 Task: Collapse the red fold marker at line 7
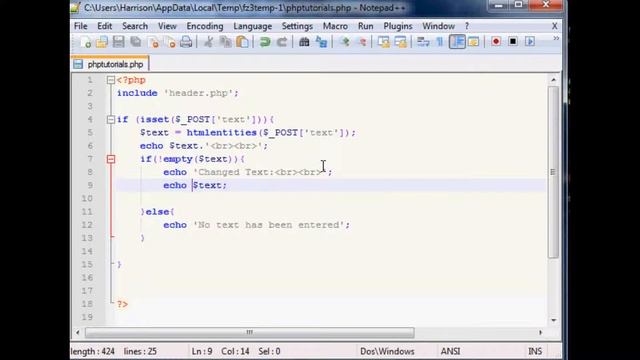point(111,159)
